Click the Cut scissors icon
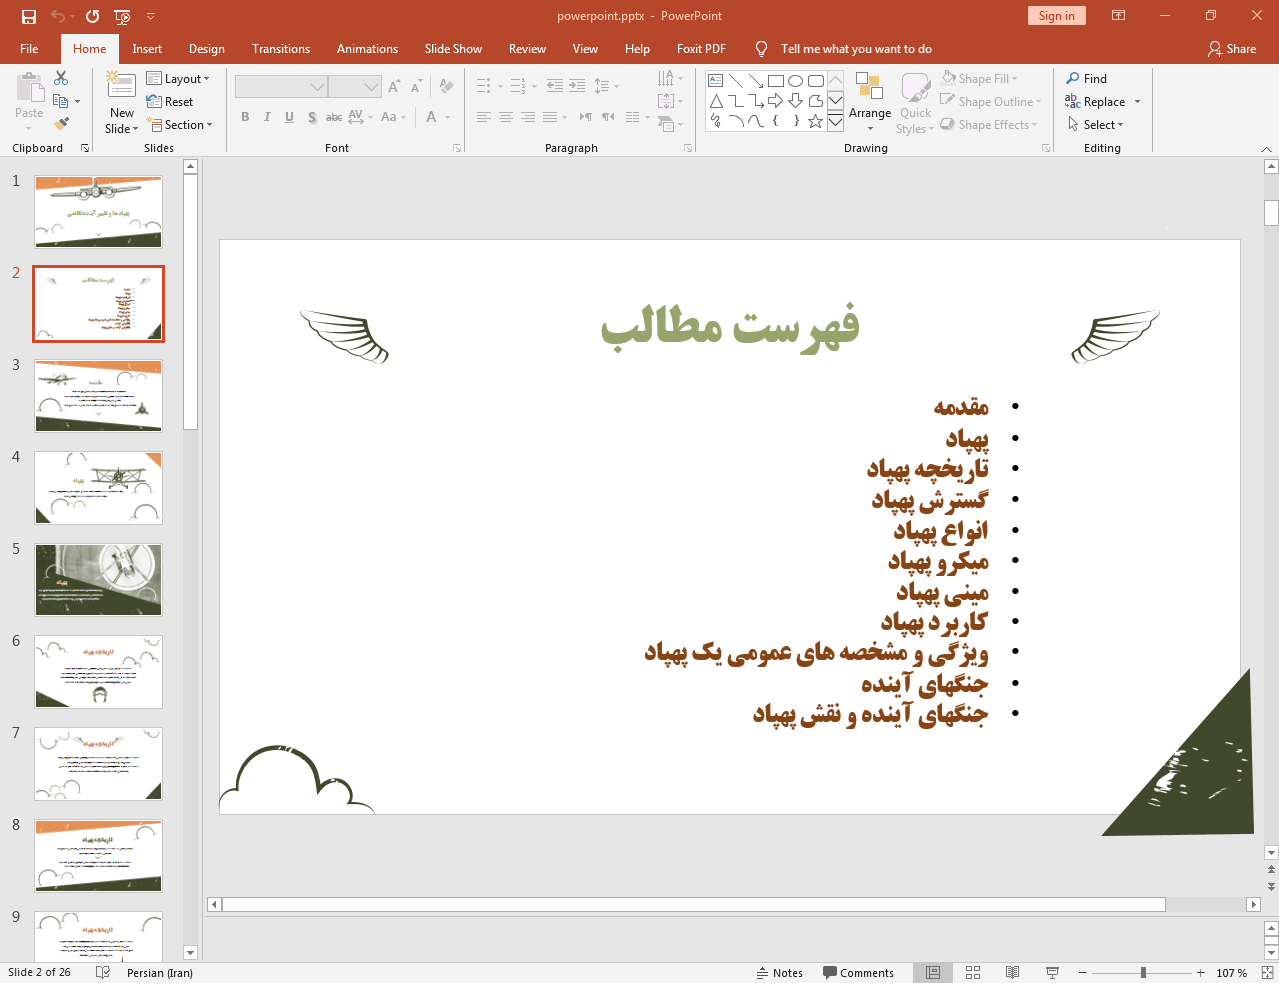This screenshot has height=983, width=1279. tap(61, 78)
